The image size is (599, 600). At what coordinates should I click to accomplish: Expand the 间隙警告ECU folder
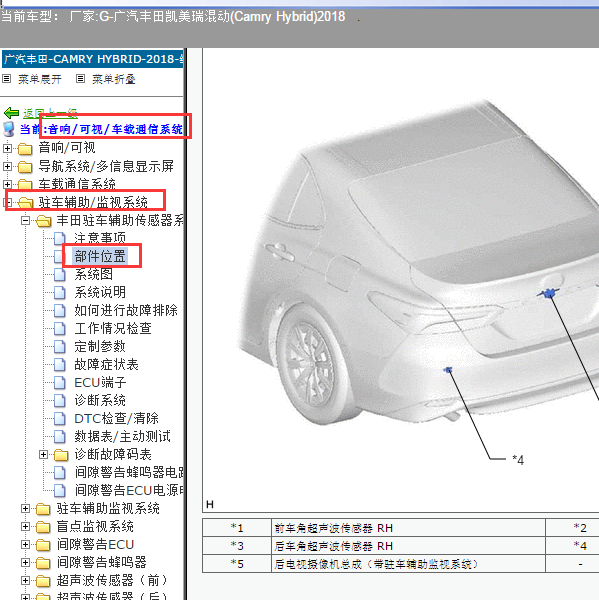25,545
